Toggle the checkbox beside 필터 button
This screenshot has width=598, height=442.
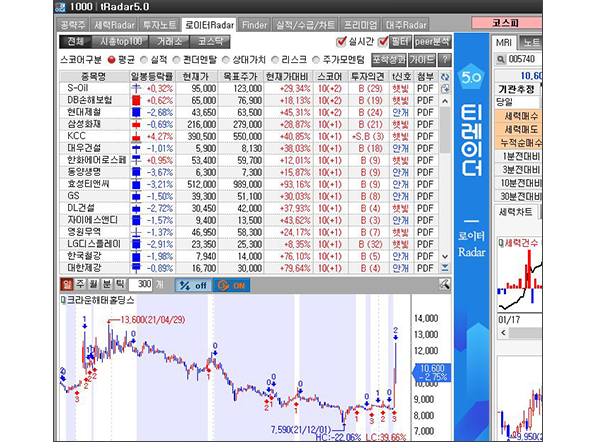pos(383,41)
